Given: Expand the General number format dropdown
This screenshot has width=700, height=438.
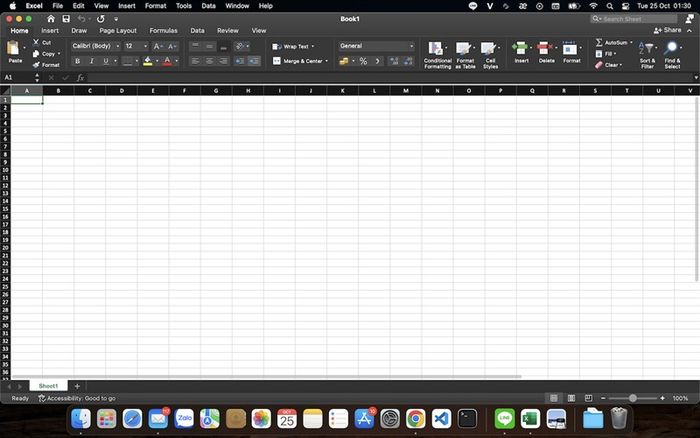Looking at the screenshot, I should click(x=376, y=46).
